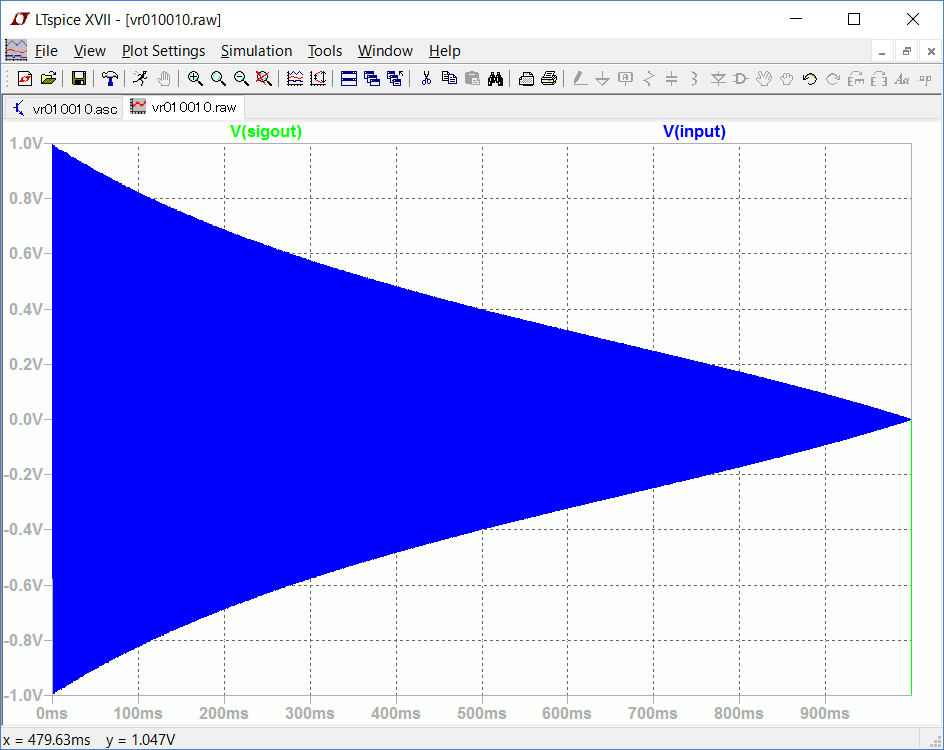Click the Print icon in toolbar
This screenshot has height=750, width=944.
pos(548,78)
